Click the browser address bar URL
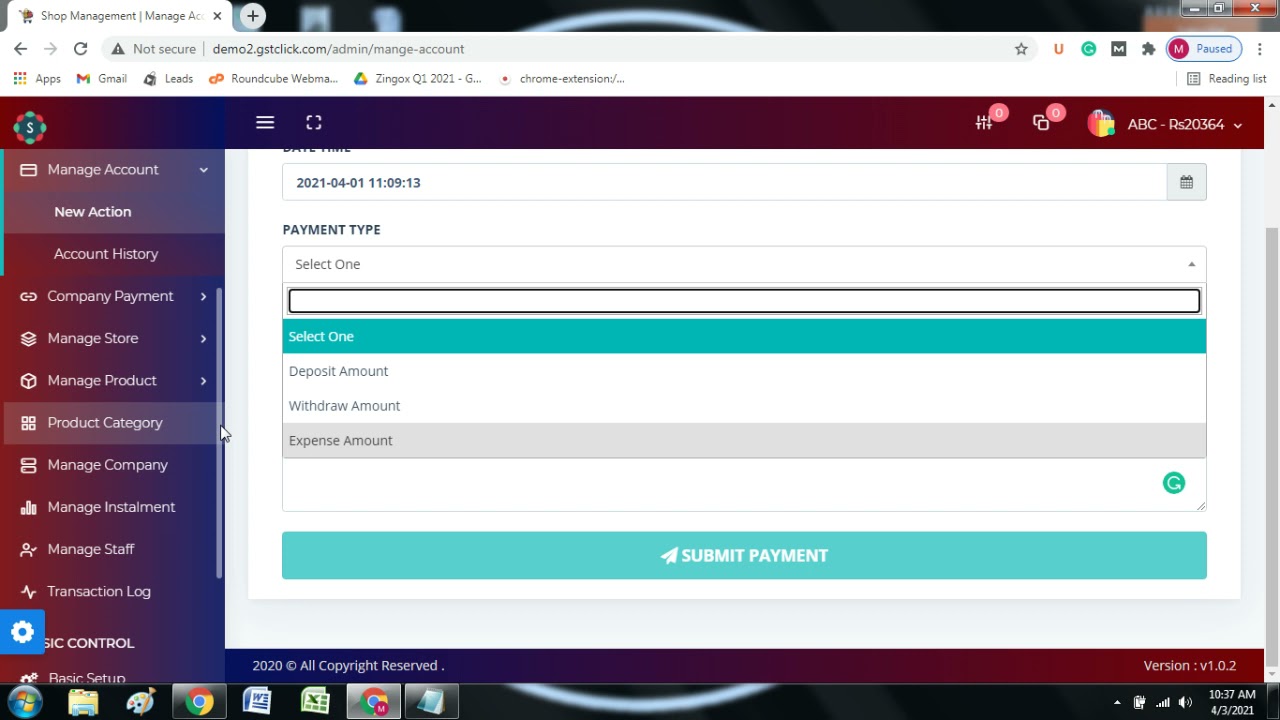 tap(338, 49)
